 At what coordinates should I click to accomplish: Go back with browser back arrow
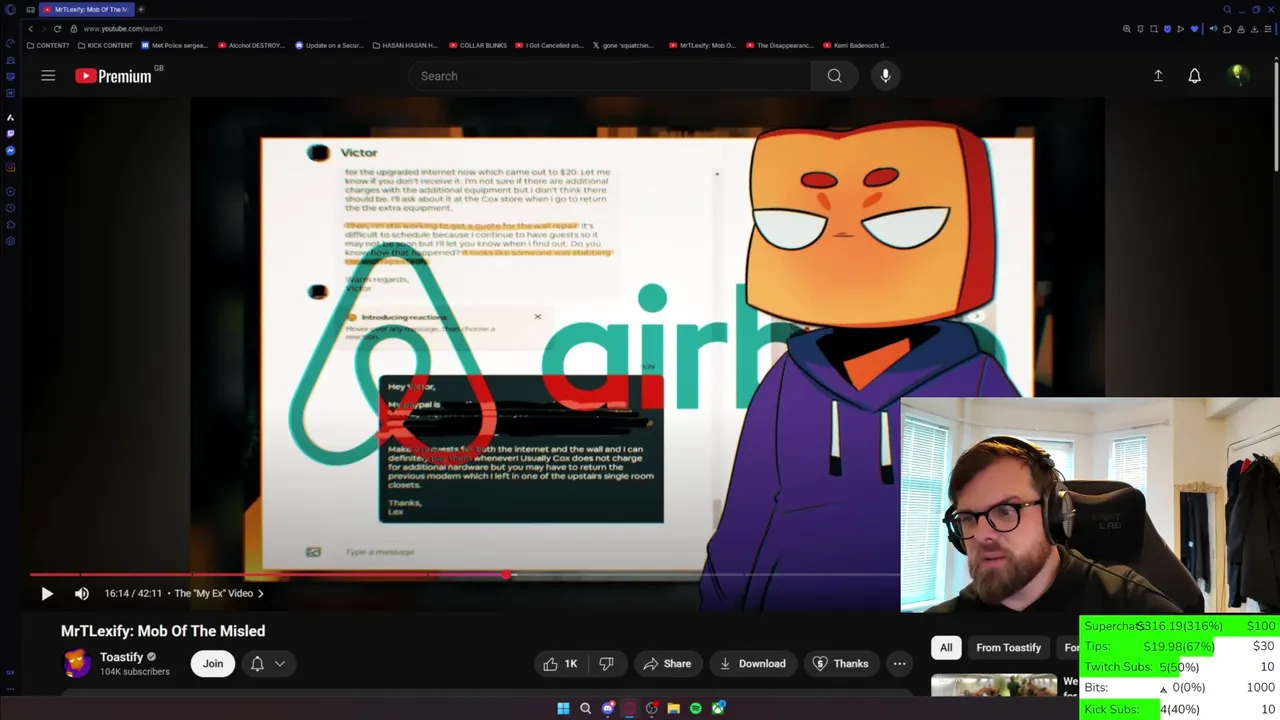30,29
